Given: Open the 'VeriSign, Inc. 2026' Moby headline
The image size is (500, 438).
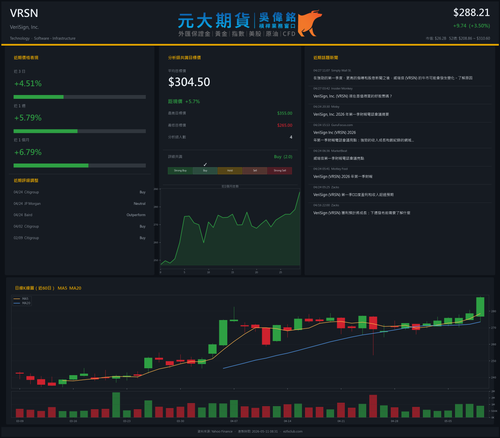Looking at the screenshot, I should tap(351, 114).
